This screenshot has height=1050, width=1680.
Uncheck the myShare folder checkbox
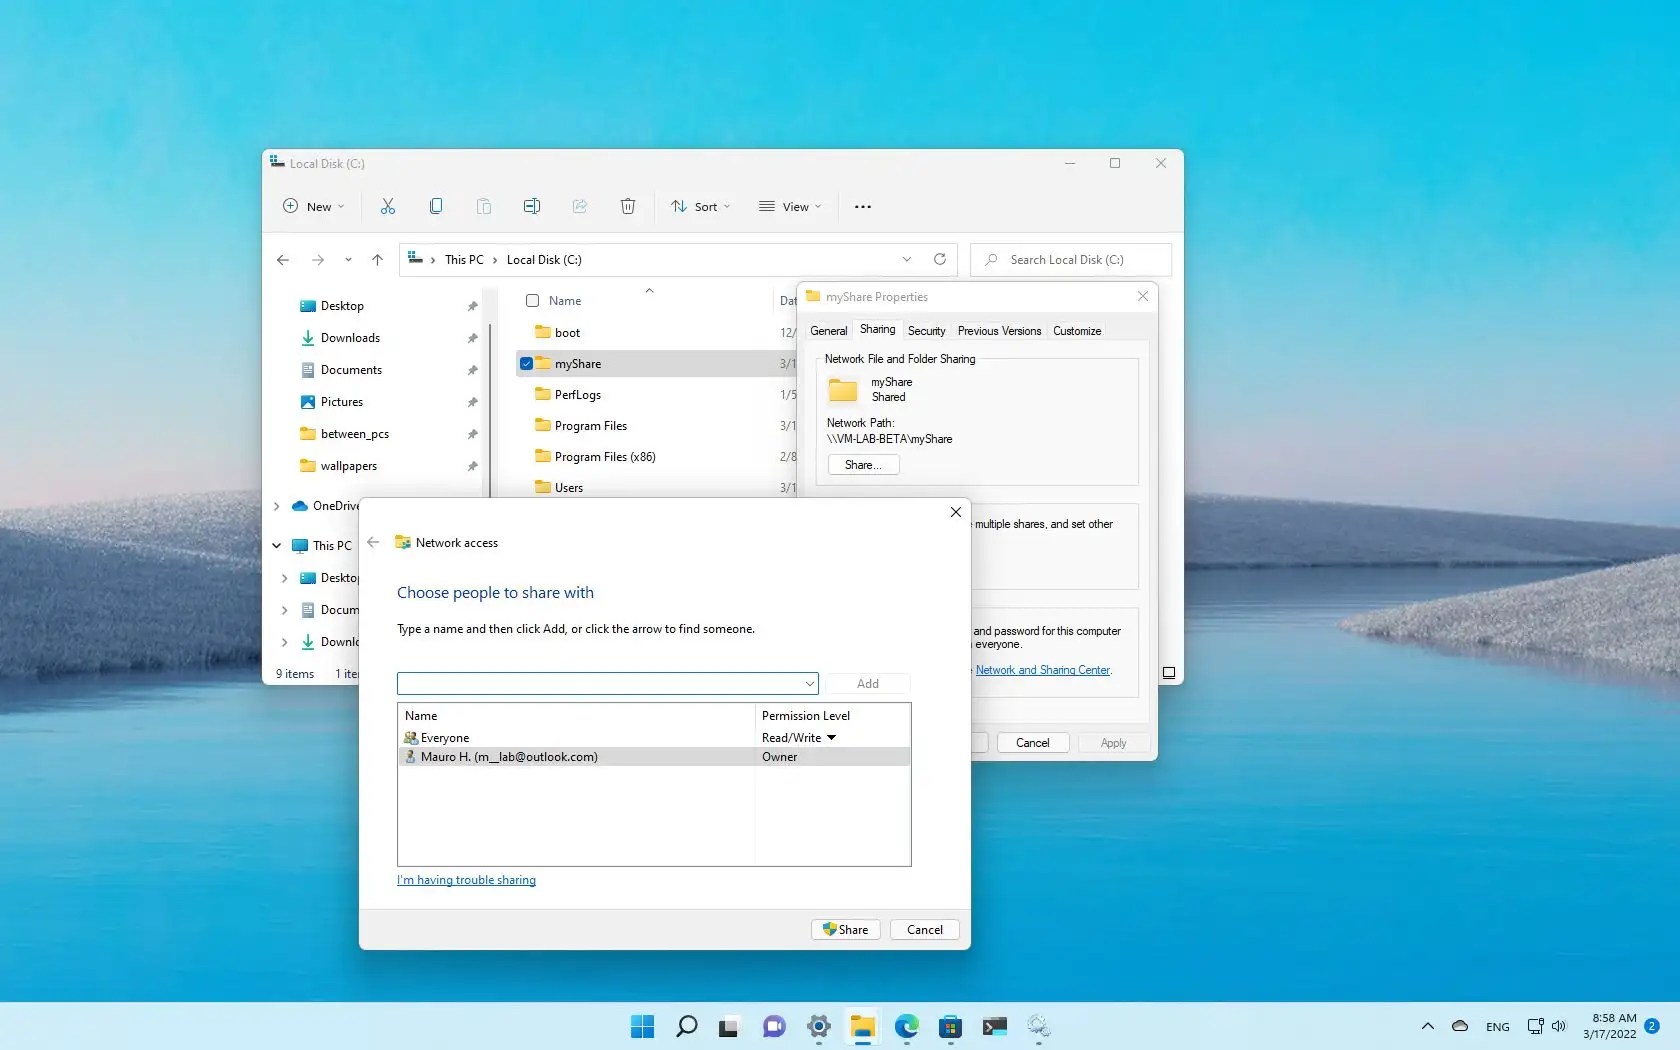point(527,363)
